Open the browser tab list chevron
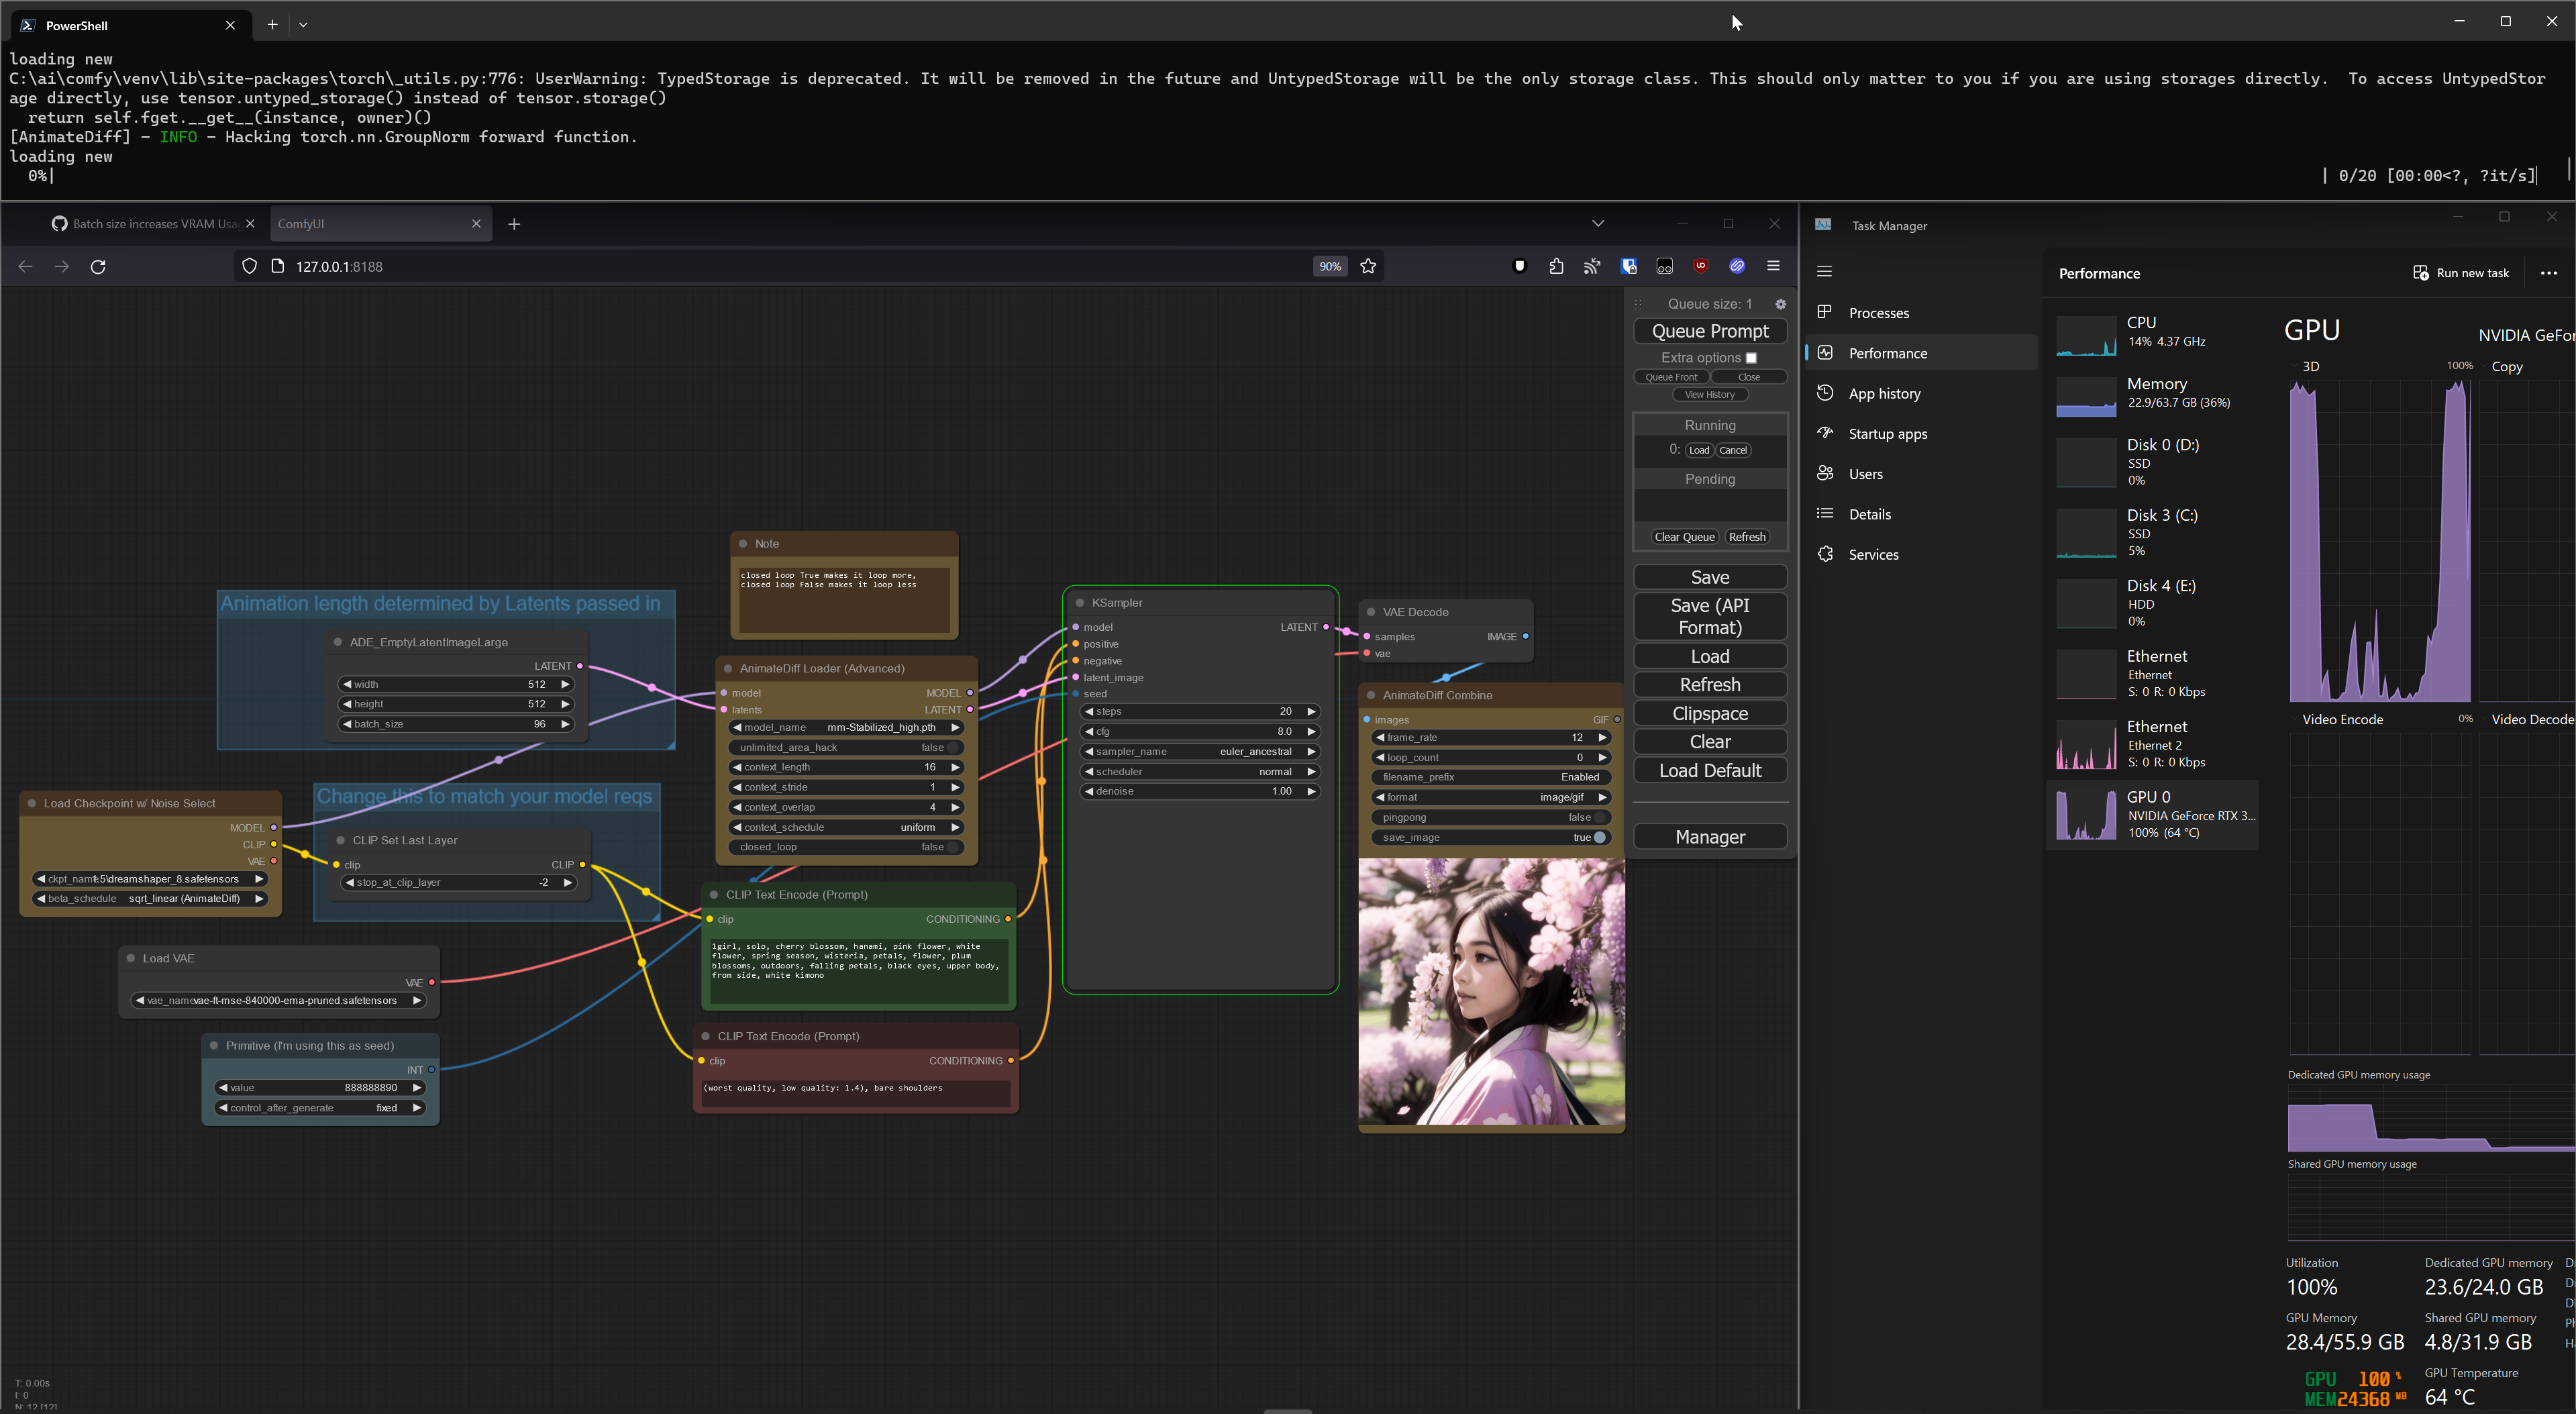The image size is (2576, 1414). coord(1597,223)
